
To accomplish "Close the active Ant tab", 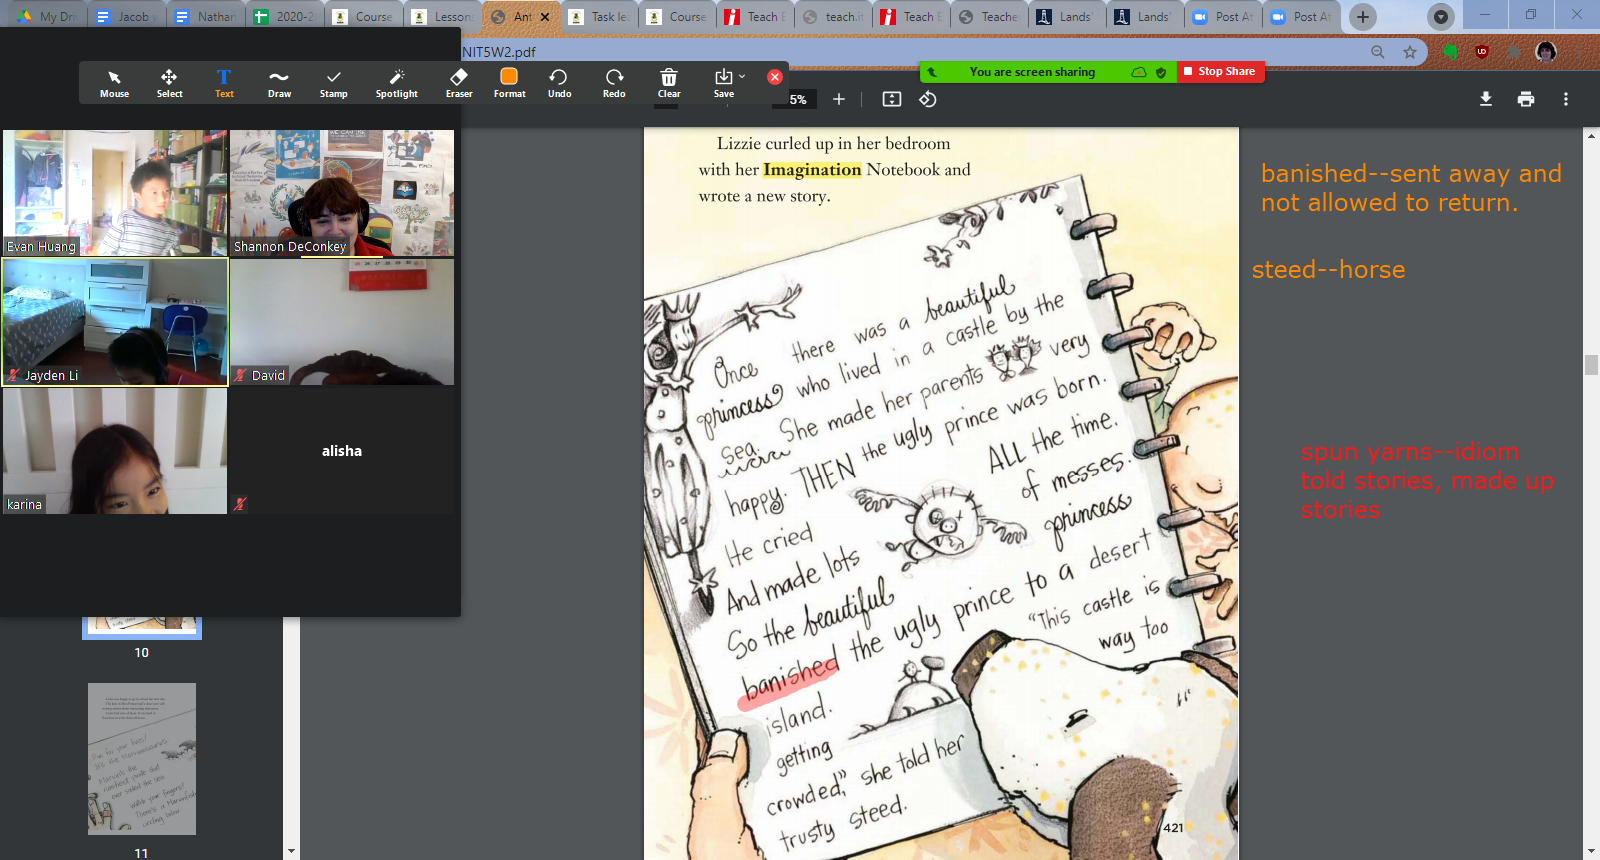I will 545,17.
